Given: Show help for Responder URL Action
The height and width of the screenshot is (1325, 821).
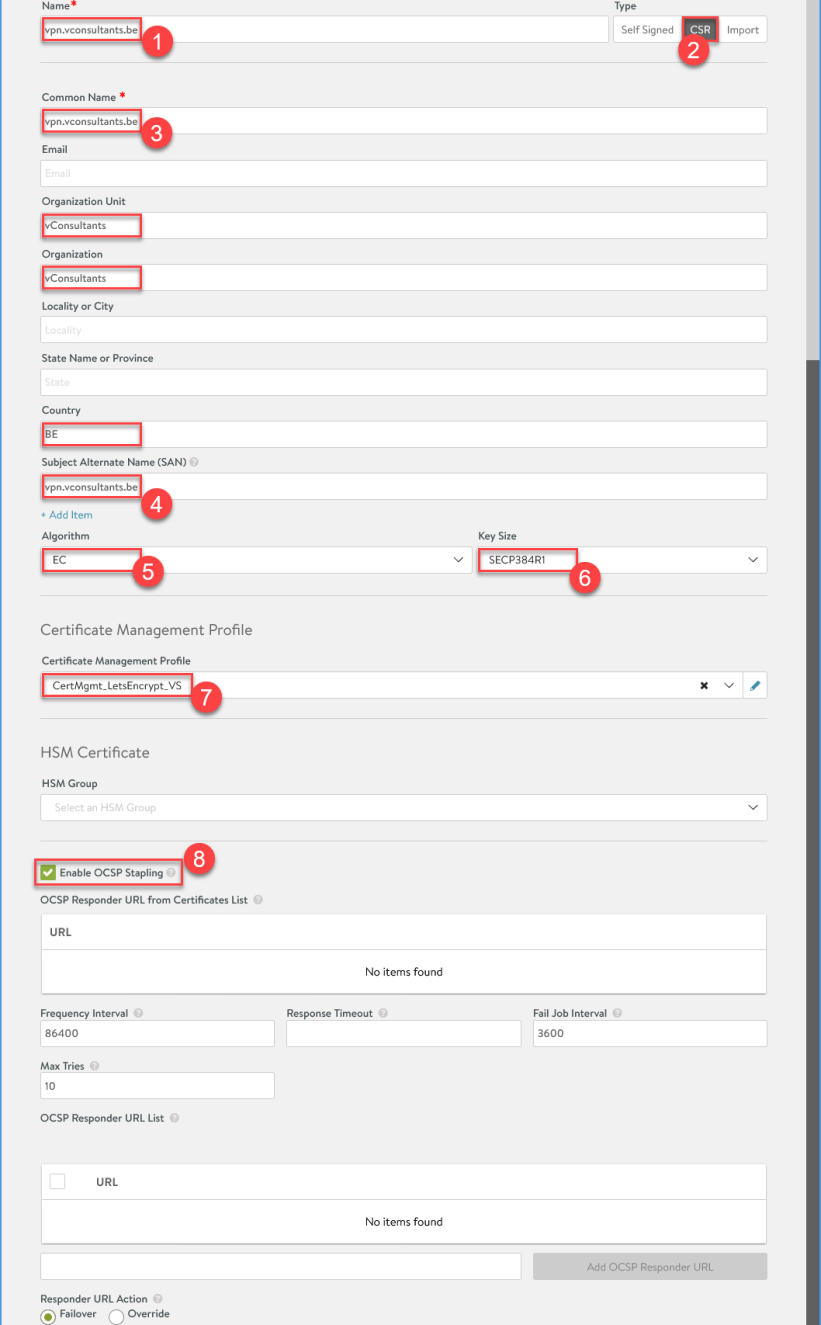Looking at the screenshot, I should click(158, 1299).
